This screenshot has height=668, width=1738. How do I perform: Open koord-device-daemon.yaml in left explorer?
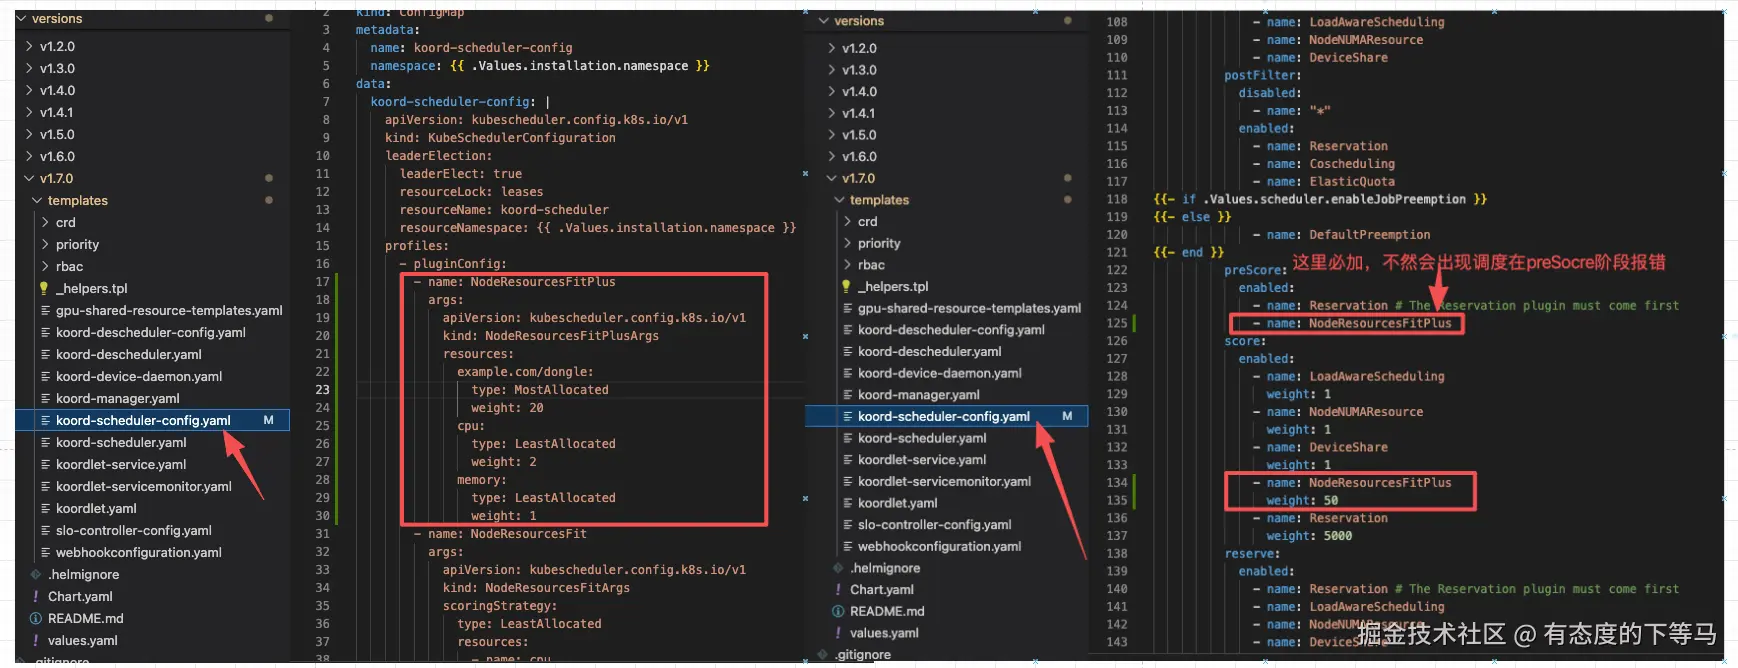(x=139, y=376)
